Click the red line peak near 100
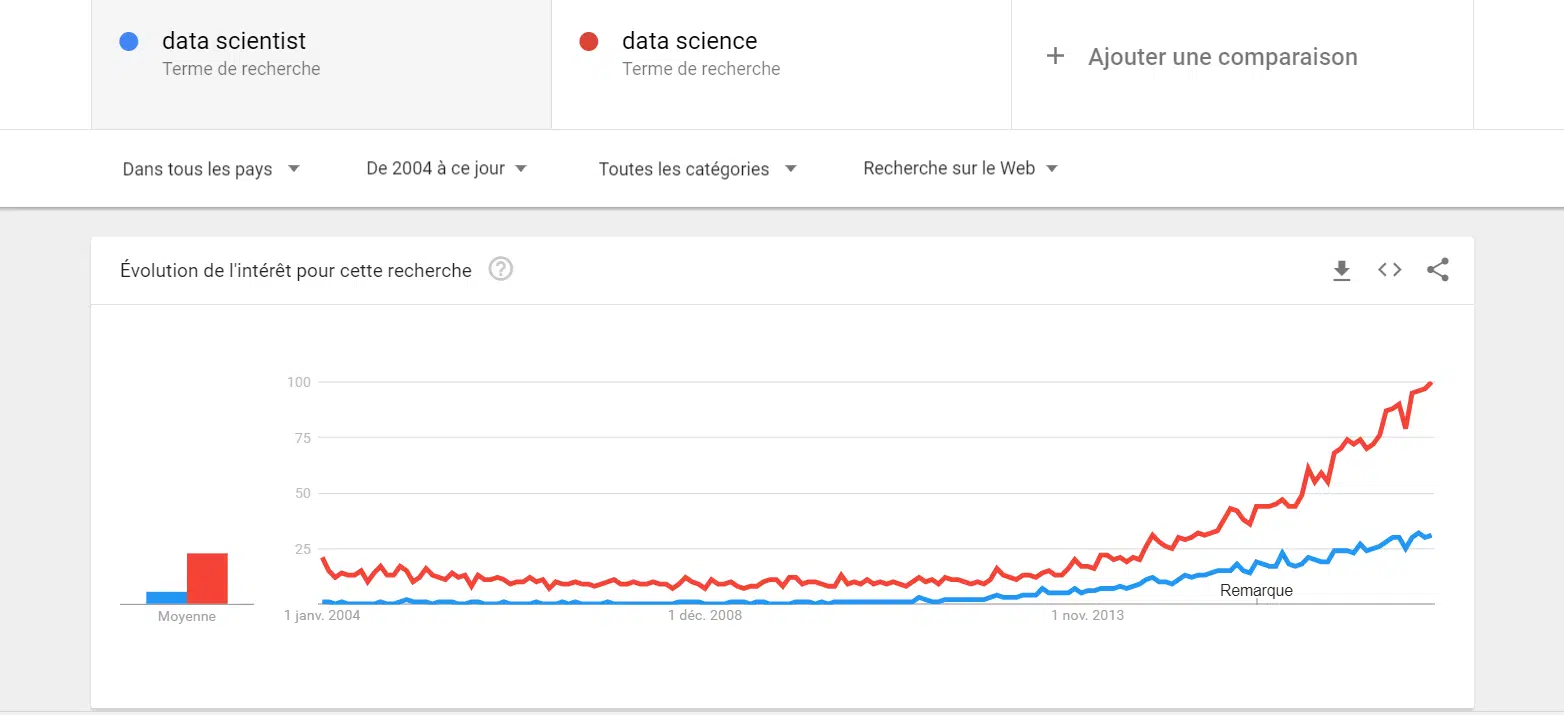 click(x=1431, y=383)
